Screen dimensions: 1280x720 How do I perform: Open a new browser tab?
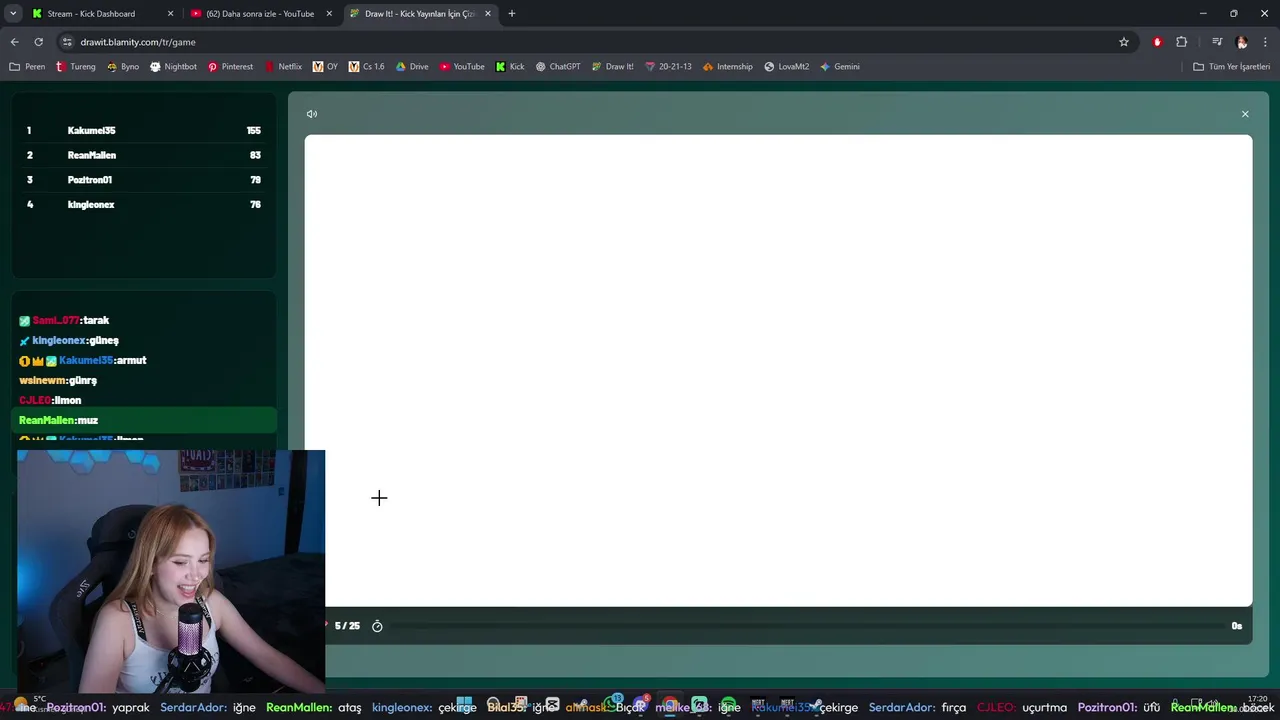[512, 14]
